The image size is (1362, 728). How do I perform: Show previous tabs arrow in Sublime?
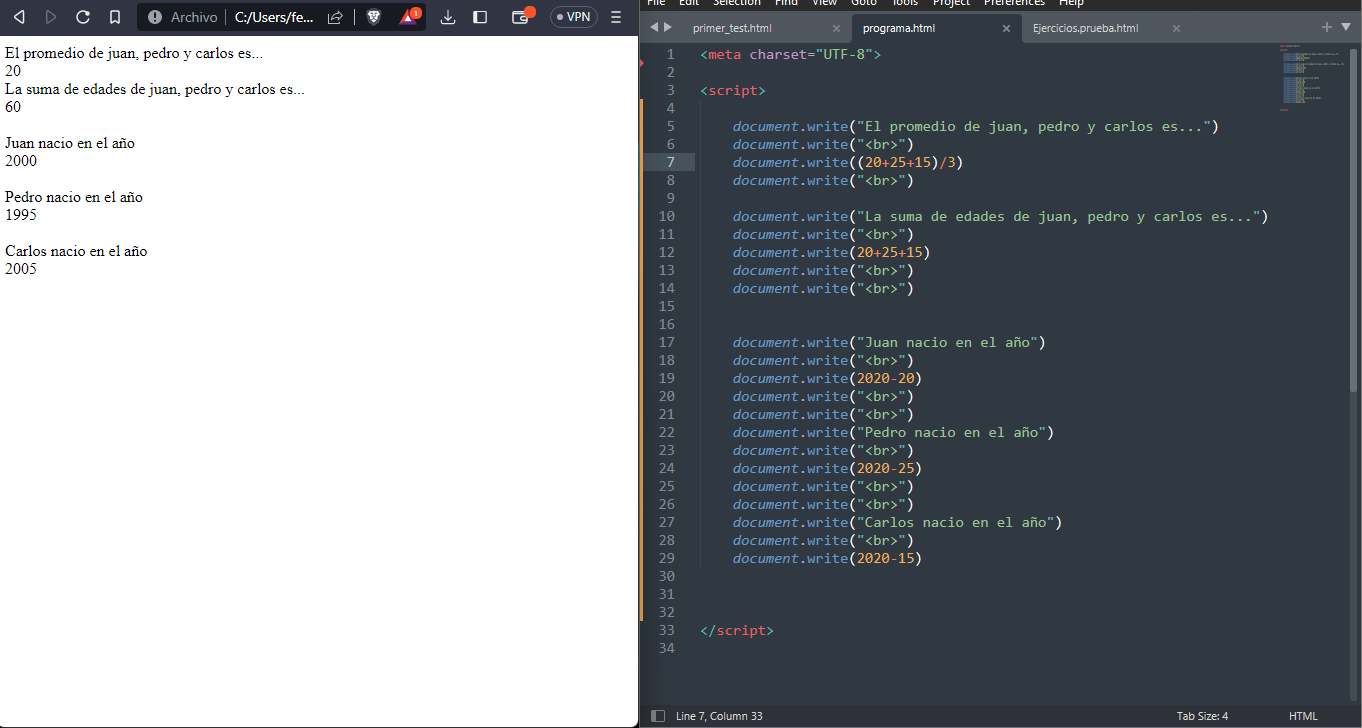point(654,28)
